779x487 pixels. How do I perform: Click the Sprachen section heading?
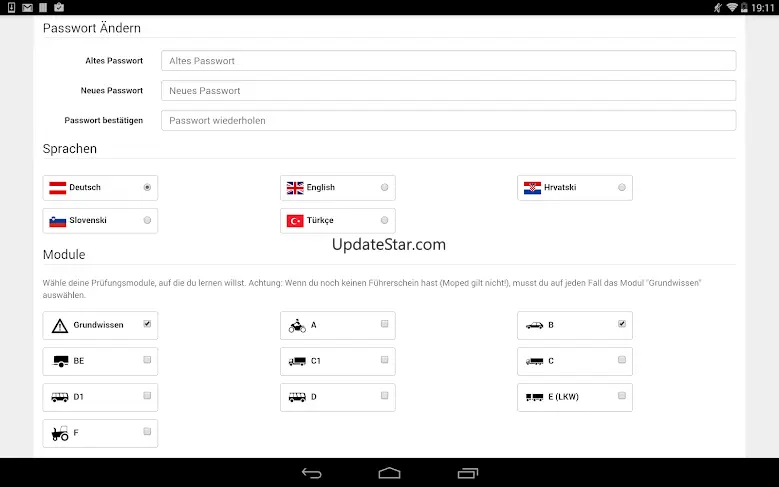tap(70, 149)
